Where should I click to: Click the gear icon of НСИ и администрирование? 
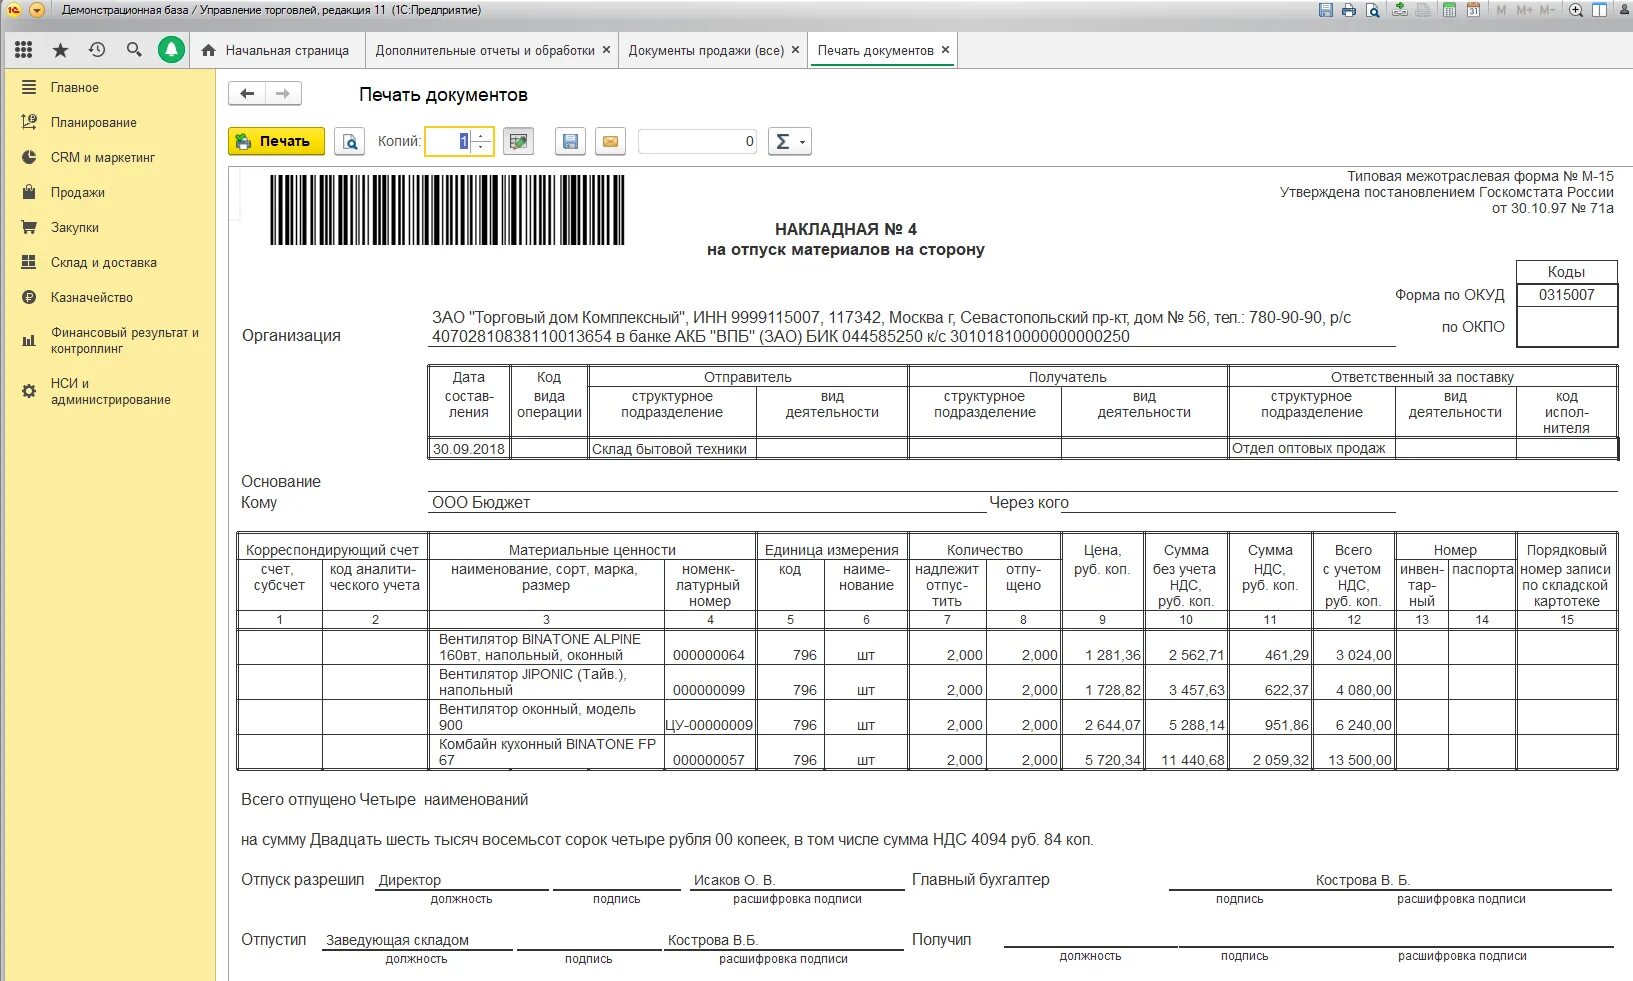click(x=29, y=391)
